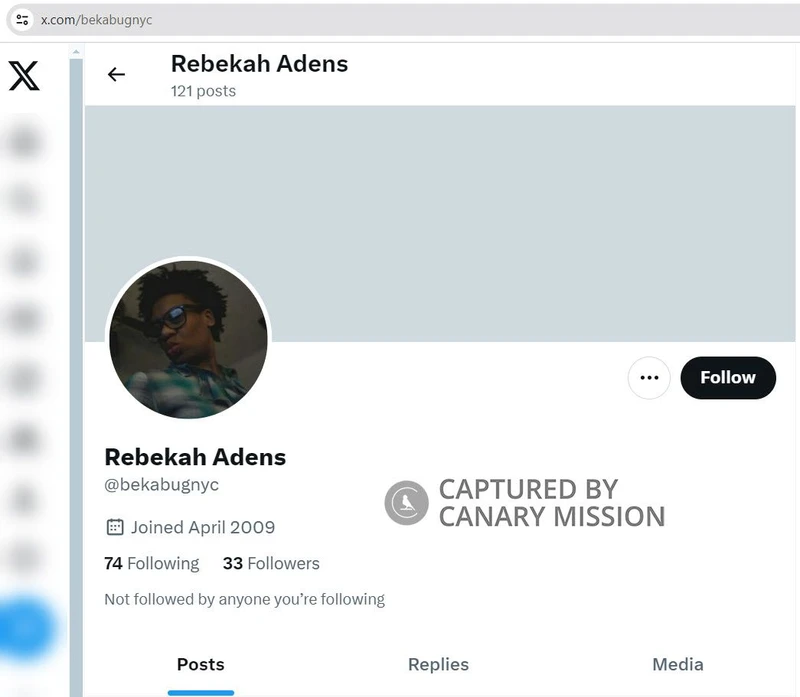Open the 74 Following list
The image size is (800, 697).
pos(151,563)
